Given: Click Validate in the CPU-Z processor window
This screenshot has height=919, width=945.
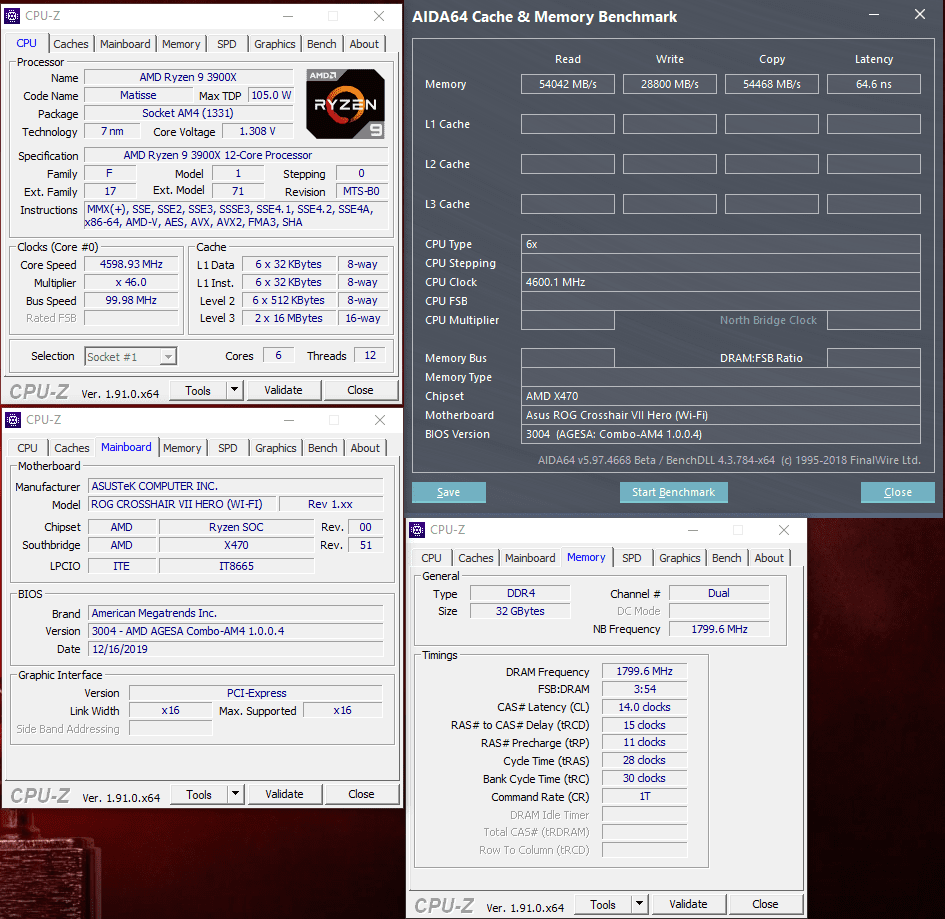Looking at the screenshot, I should coord(283,390).
